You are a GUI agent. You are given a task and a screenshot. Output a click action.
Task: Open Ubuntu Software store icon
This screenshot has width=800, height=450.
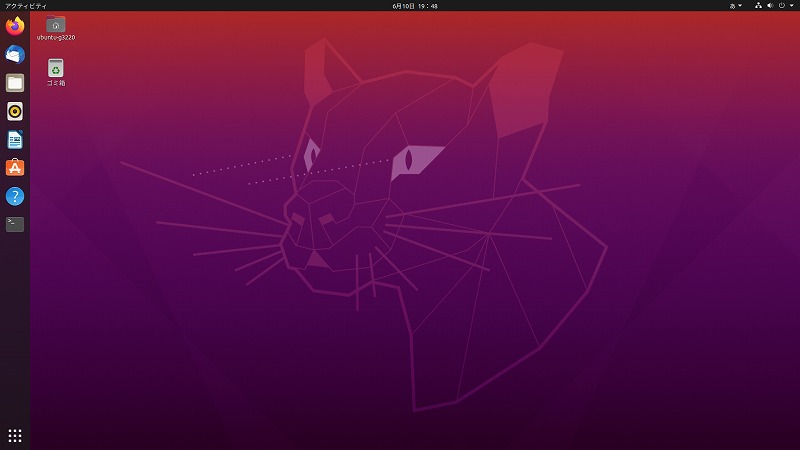click(15, 167)
